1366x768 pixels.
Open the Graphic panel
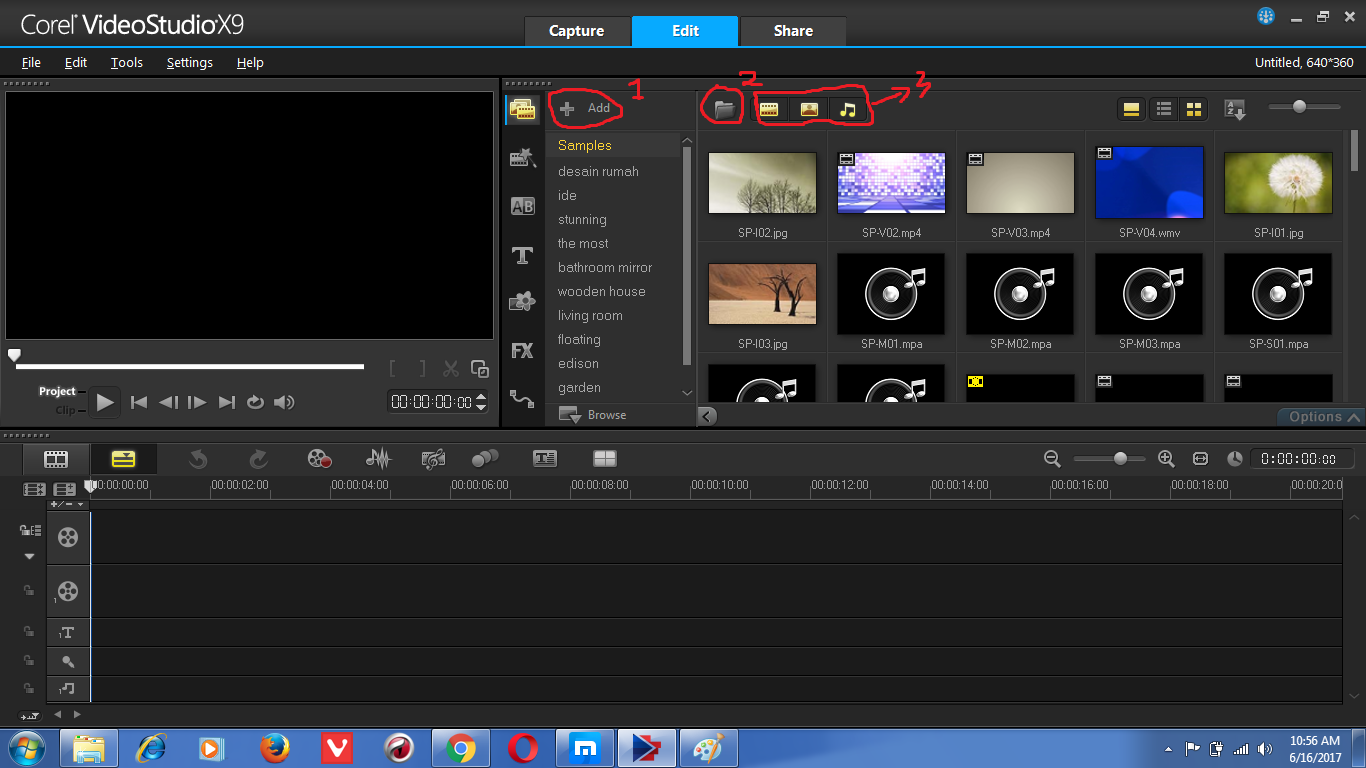click(x=523, y=303)
